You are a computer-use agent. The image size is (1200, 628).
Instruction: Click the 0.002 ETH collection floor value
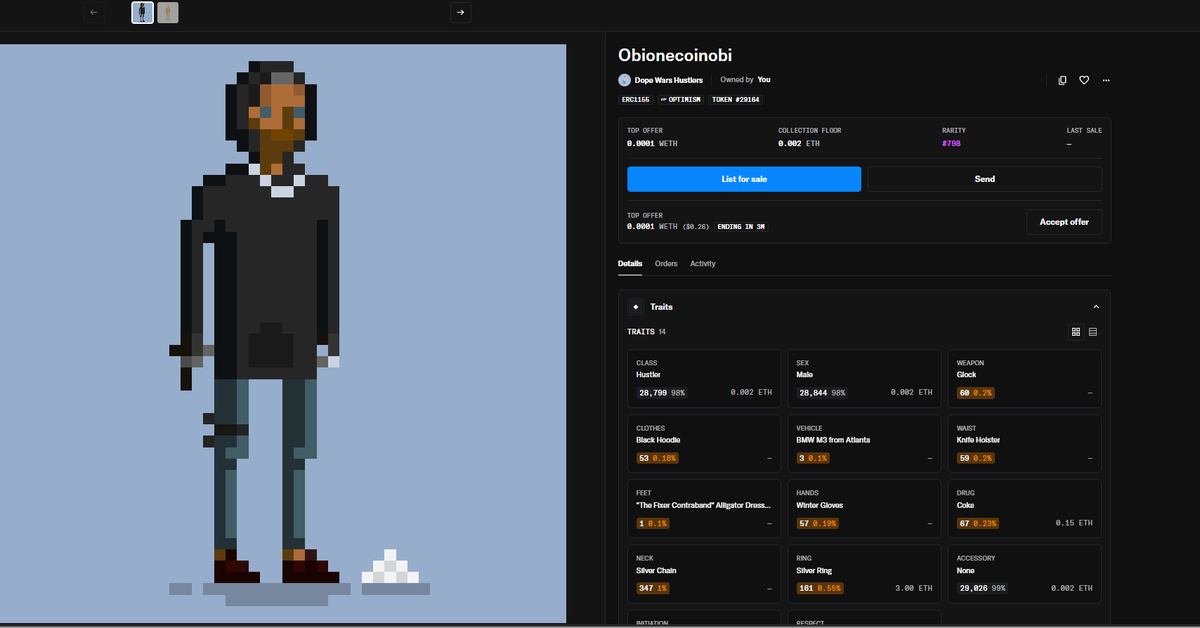(x=799, y=143)
